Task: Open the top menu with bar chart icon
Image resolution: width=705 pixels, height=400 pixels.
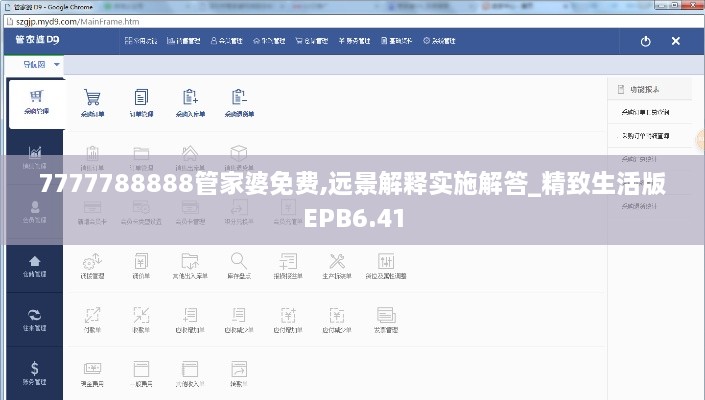Action: click(x=183, y=41)
